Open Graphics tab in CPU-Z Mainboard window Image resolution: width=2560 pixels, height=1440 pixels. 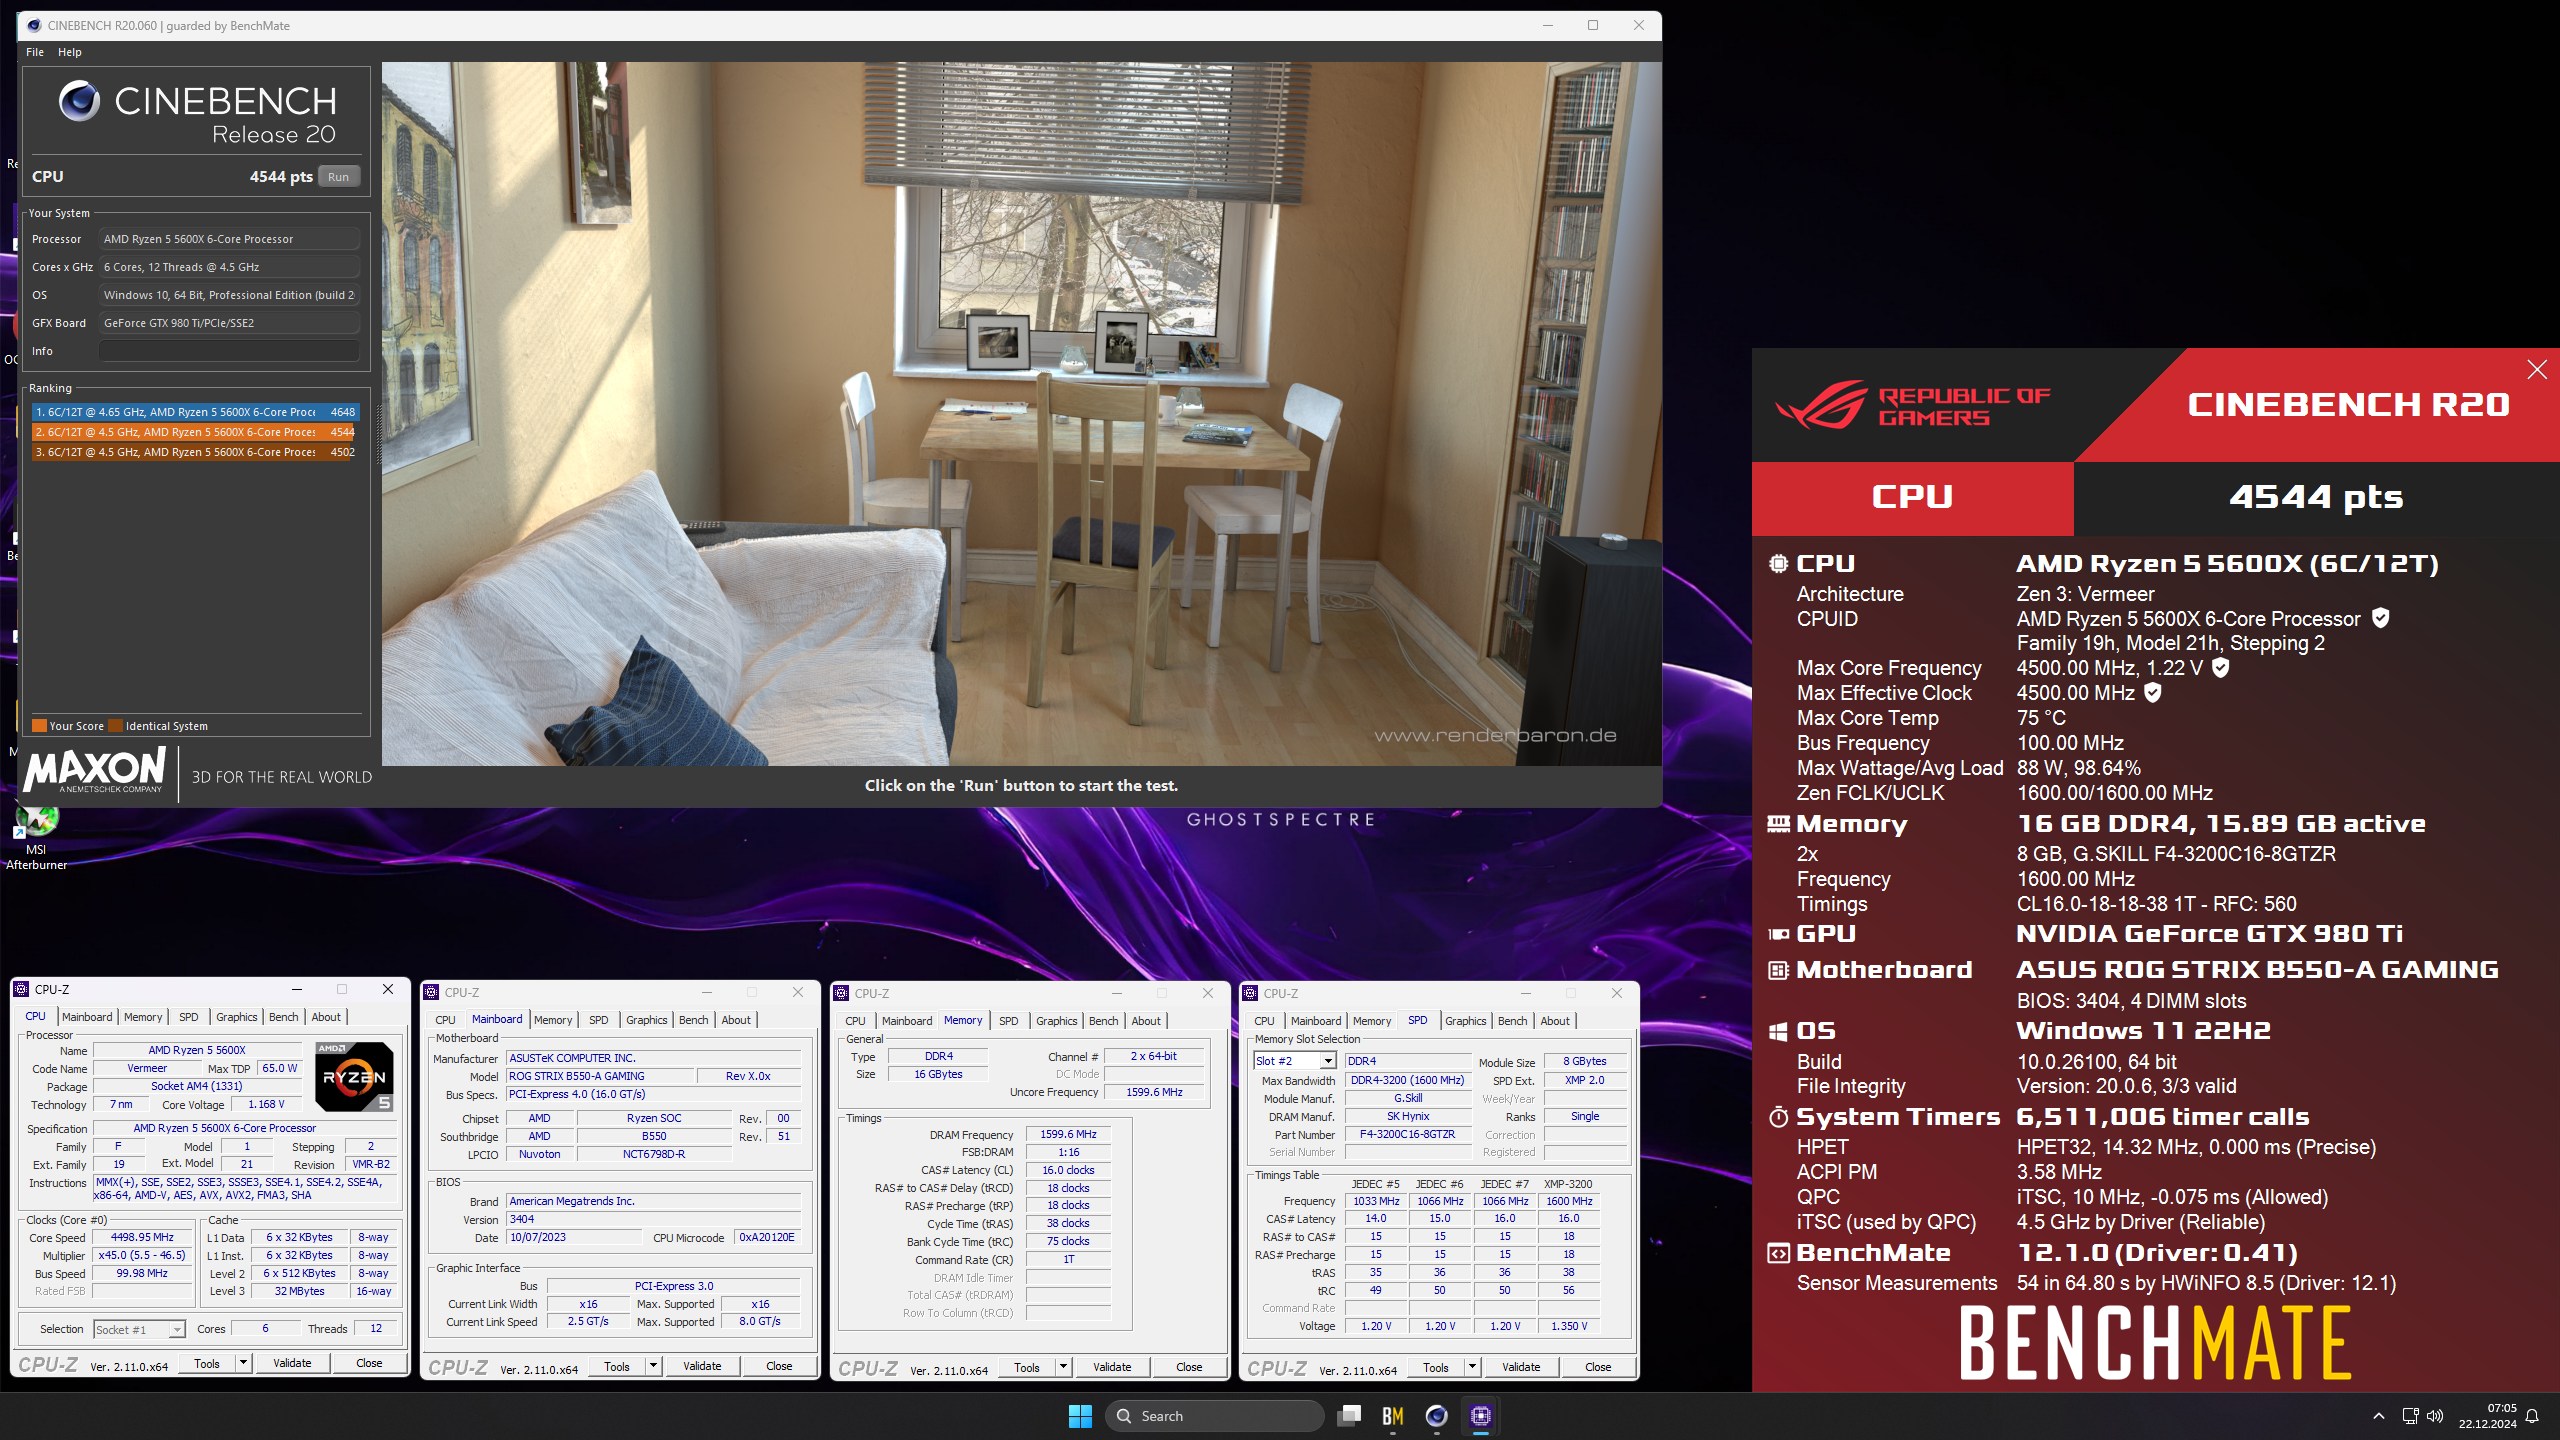click(647, 1020)
